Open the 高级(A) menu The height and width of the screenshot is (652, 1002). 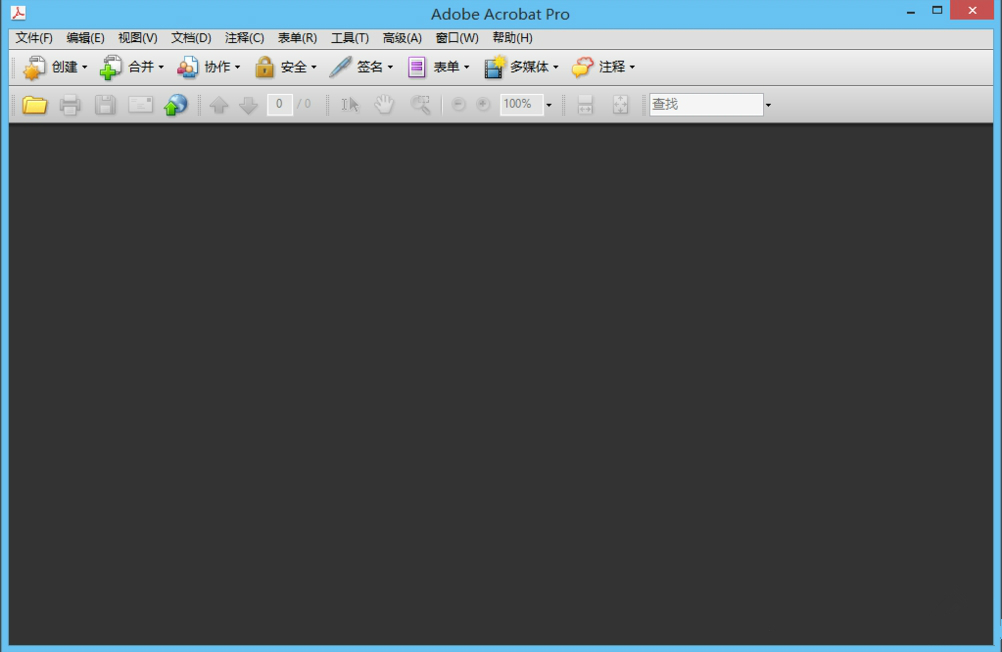click(x=402, y=38)
